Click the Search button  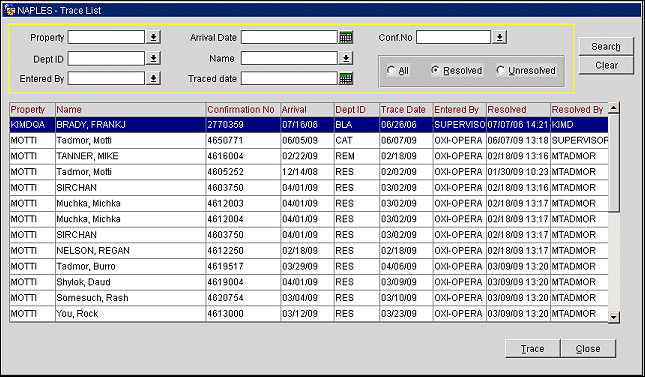[606, 47]
